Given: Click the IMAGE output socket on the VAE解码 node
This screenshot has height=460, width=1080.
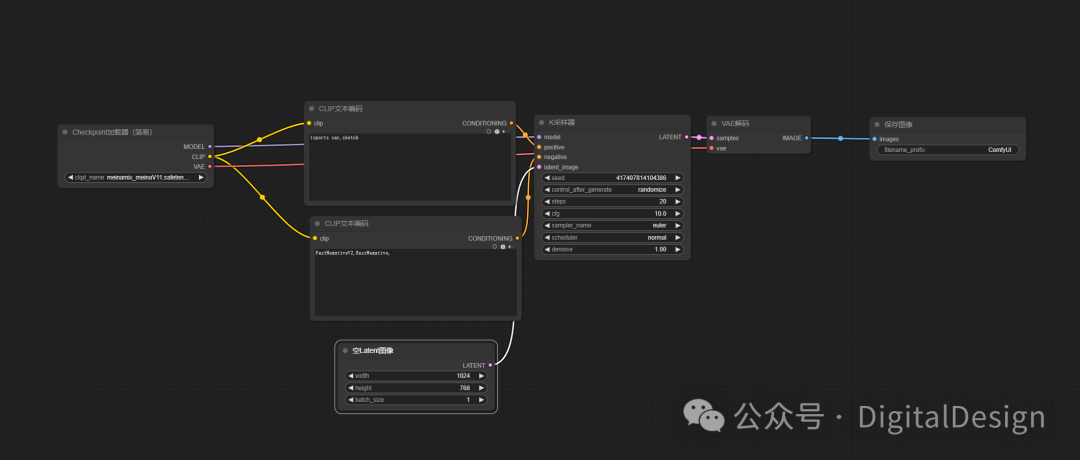Looking at the screenshot, I should [x=807, y=138].
